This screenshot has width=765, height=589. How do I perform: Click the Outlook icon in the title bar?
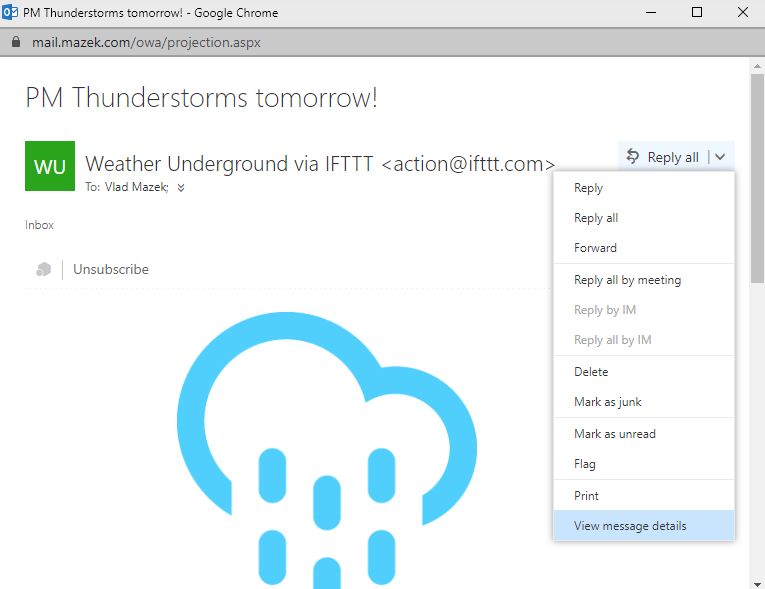[x=10, y=13]
